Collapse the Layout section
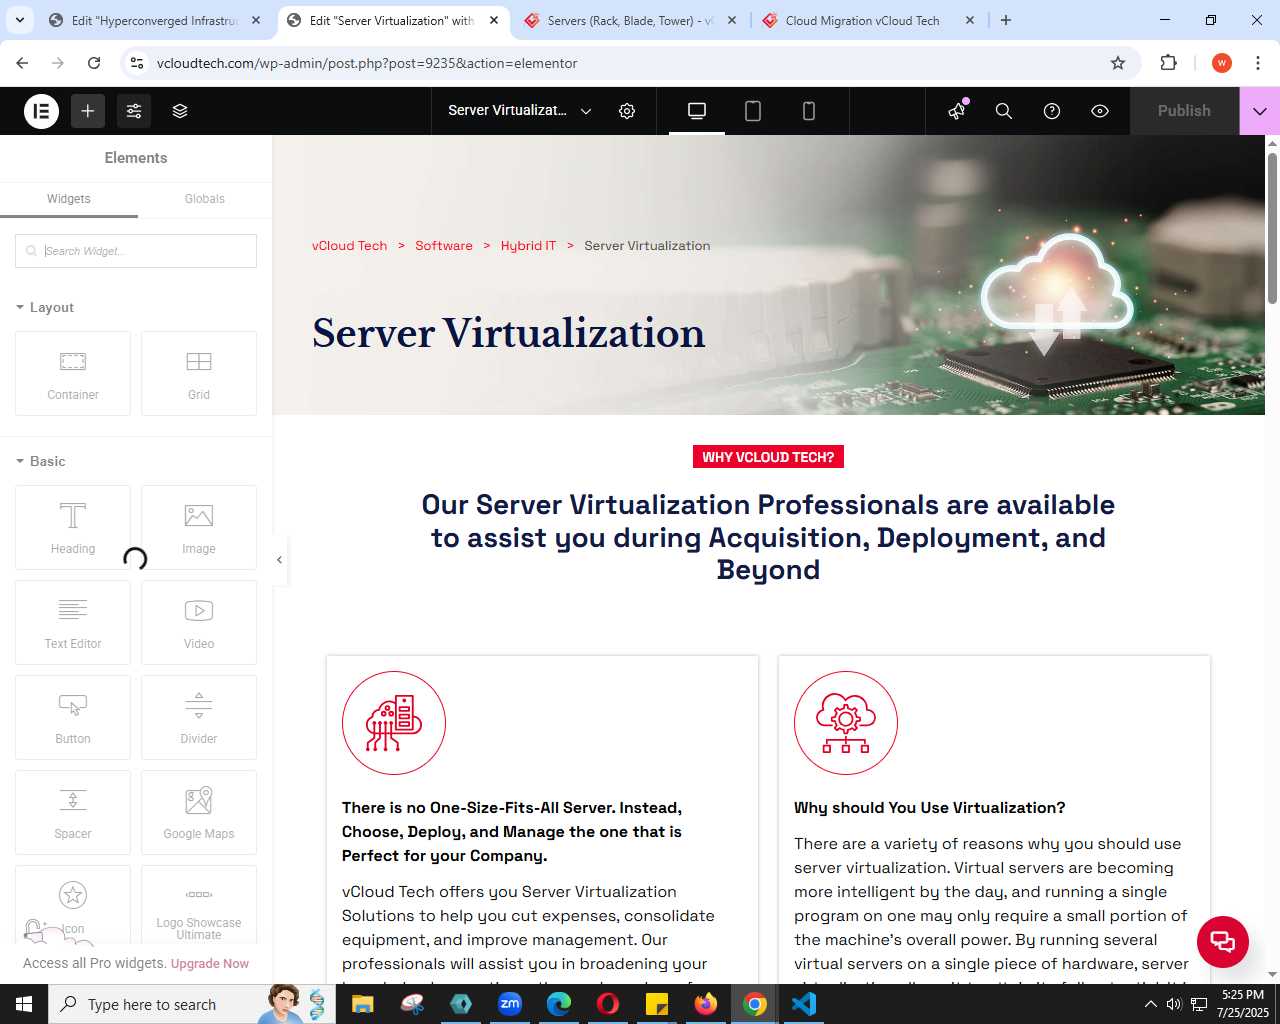 [x=45, y=307]
